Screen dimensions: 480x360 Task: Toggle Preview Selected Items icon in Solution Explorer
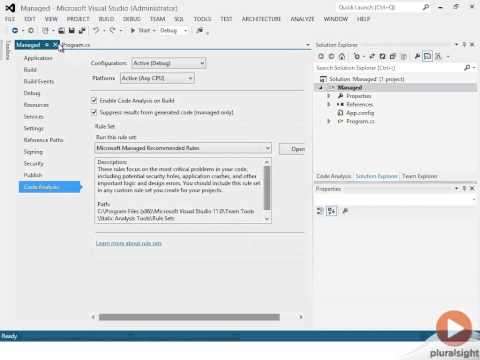(x=427, y=56)
